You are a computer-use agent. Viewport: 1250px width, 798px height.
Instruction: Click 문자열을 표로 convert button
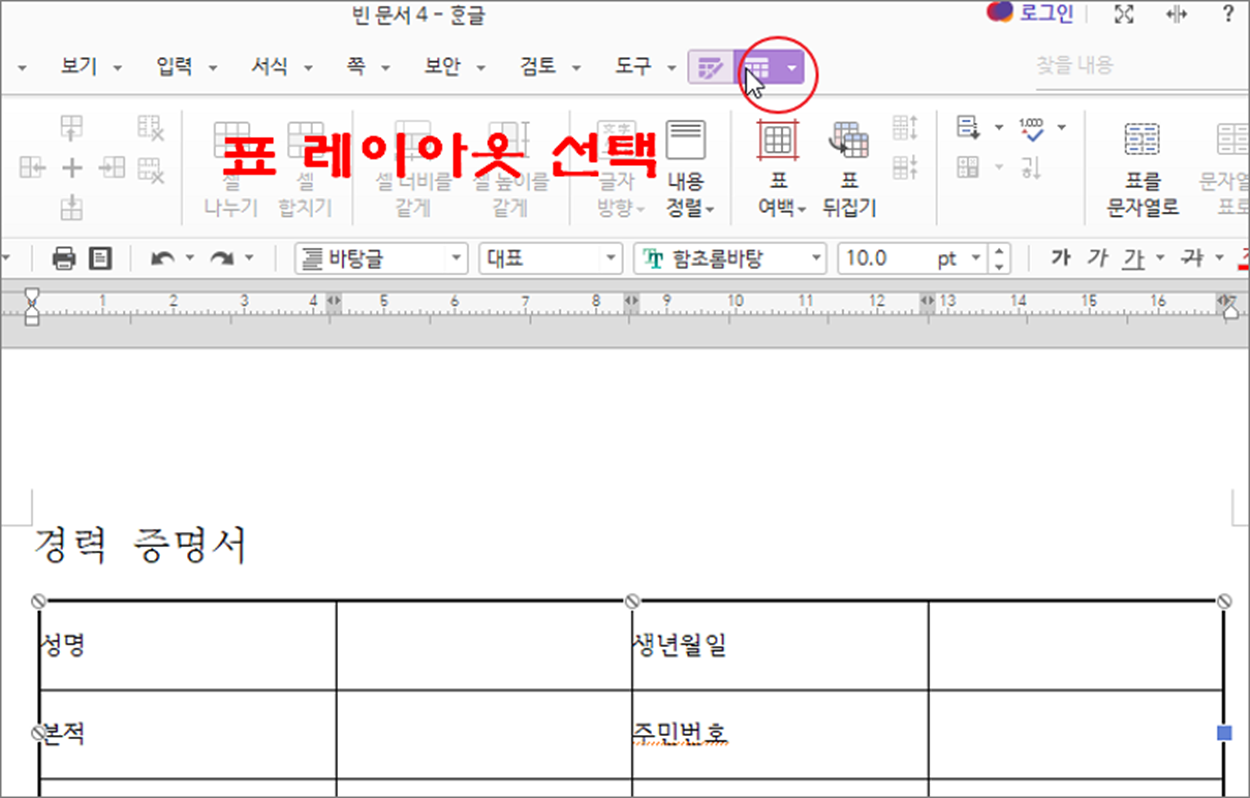[1224, 168]
